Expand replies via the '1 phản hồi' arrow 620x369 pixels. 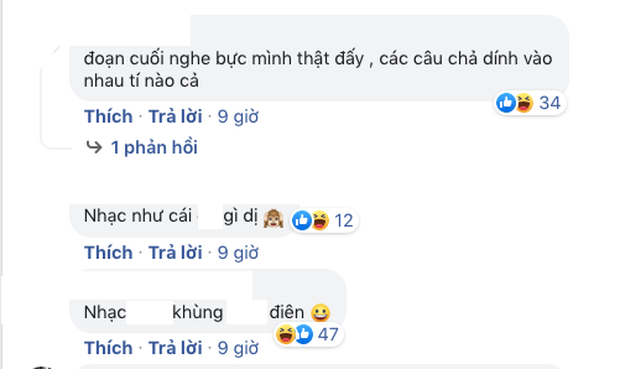coord(94,148)
